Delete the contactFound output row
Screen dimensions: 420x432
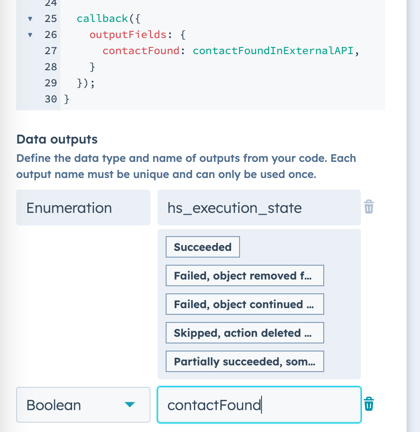pos(369,404)
